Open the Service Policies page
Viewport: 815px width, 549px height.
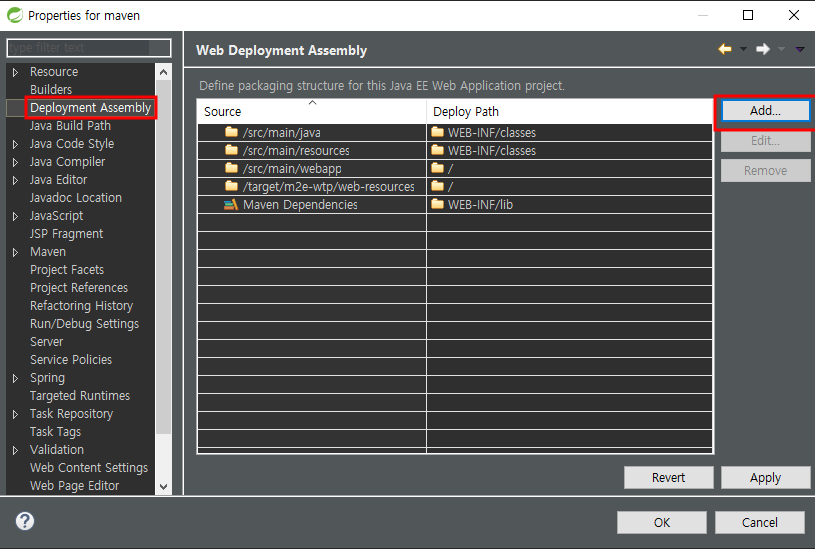pyautogui.click(x=71, y=360)
